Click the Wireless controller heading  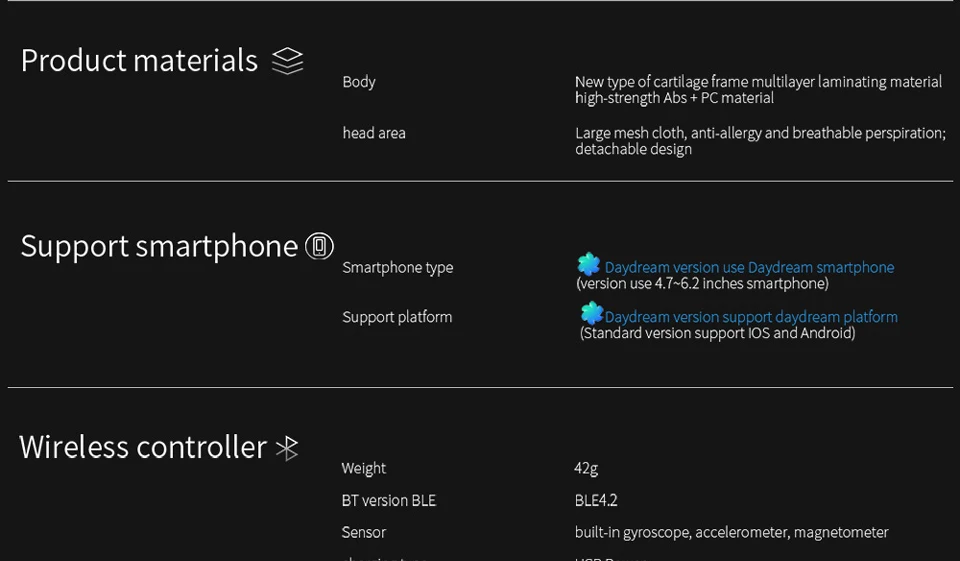click(x=143, y=447)
